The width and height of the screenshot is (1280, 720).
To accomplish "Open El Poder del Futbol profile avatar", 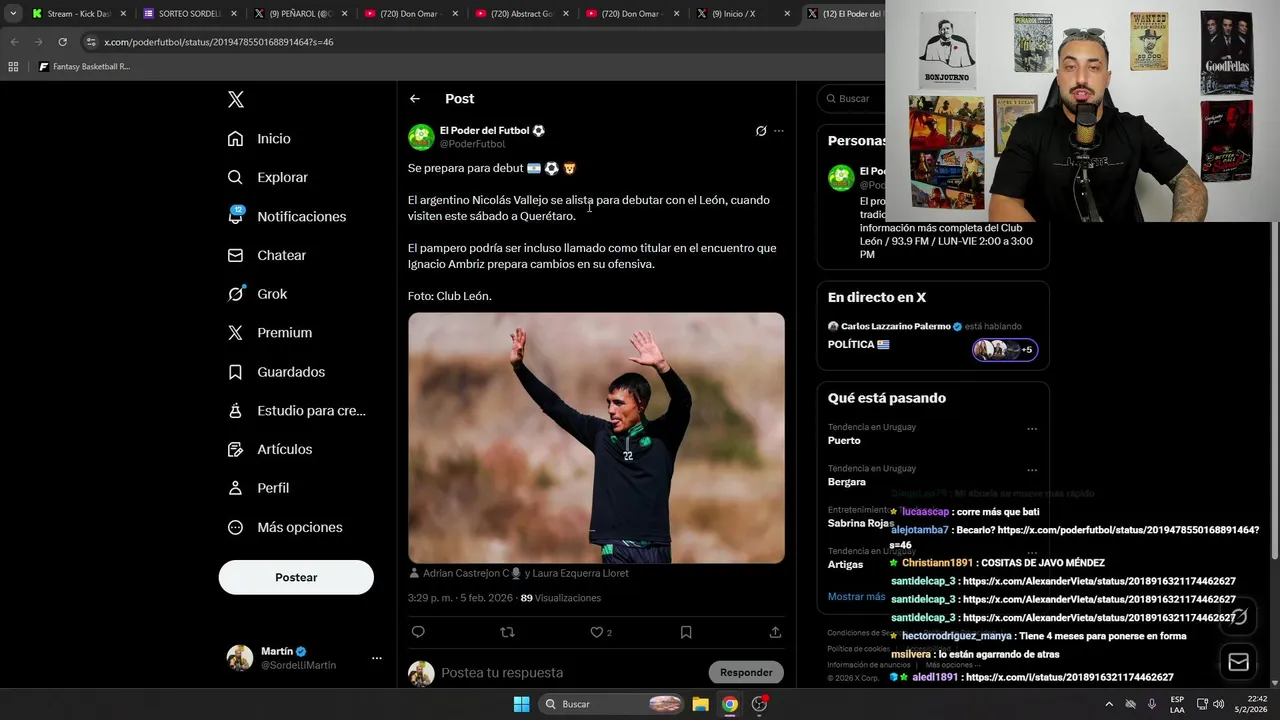I will coord(421,137).
